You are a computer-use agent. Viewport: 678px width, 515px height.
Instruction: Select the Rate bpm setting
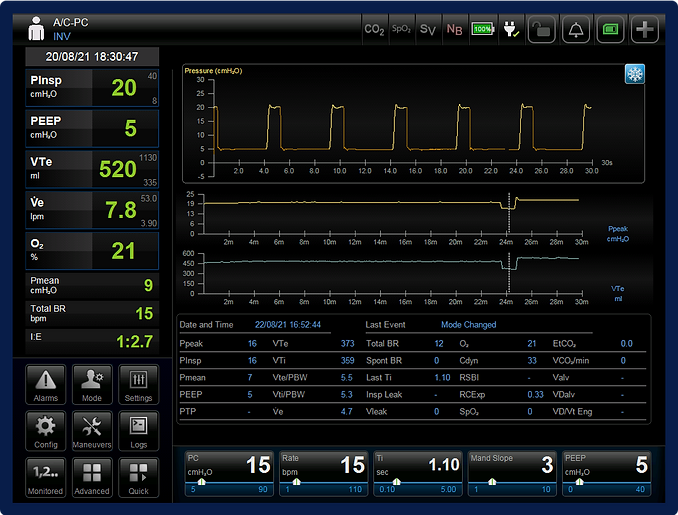click(x=323, y=473)
